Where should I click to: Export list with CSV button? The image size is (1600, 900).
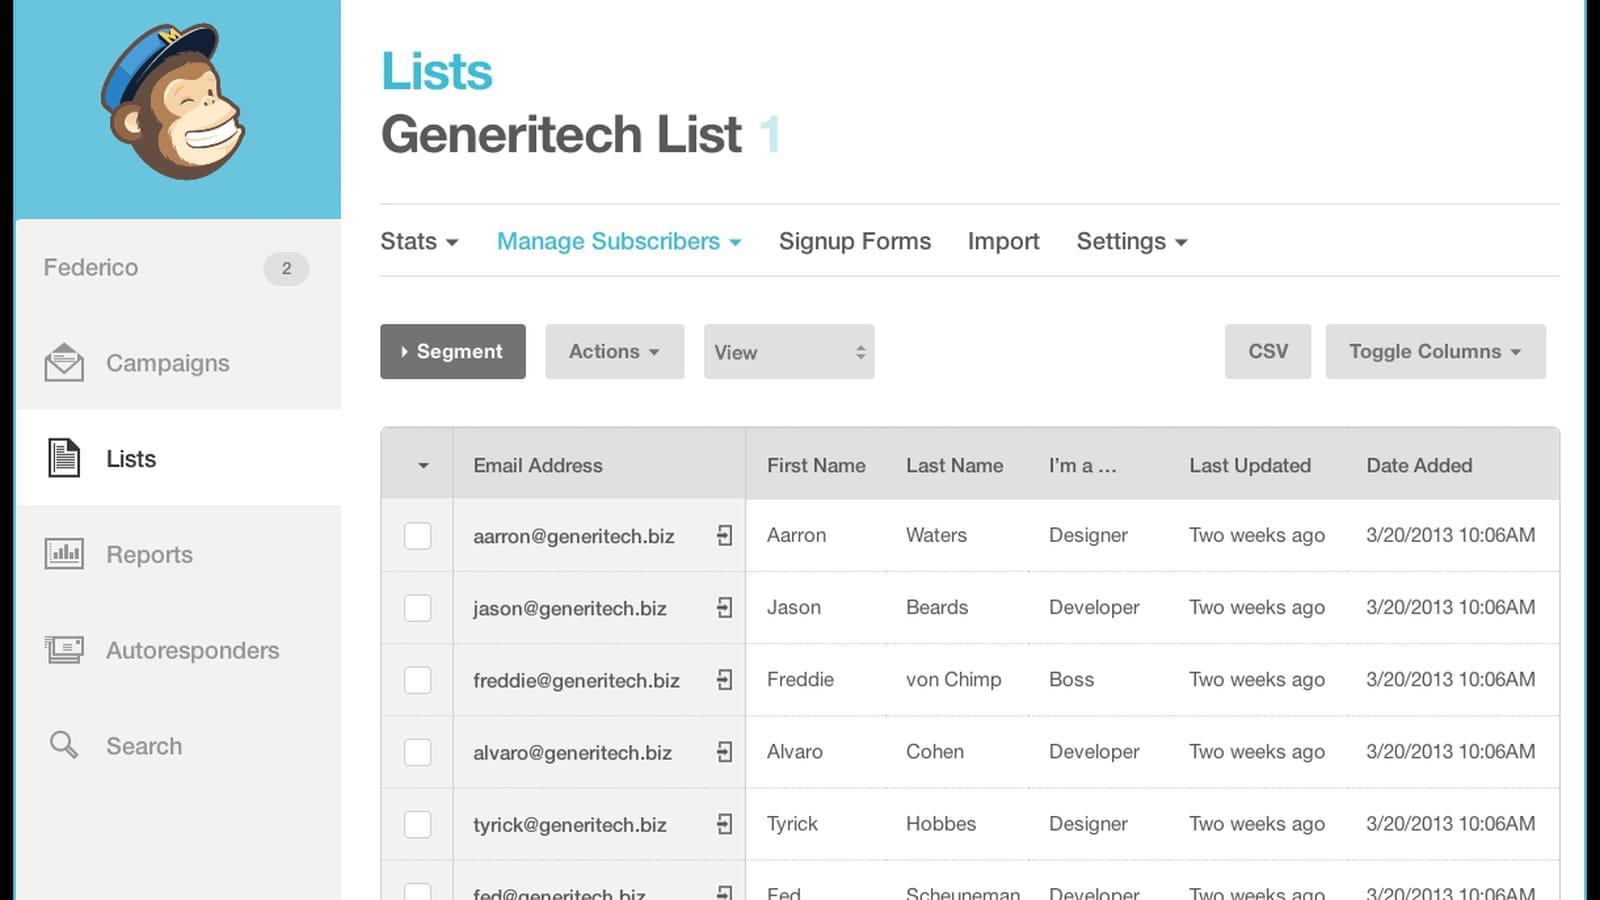(x=1268, y=351)
